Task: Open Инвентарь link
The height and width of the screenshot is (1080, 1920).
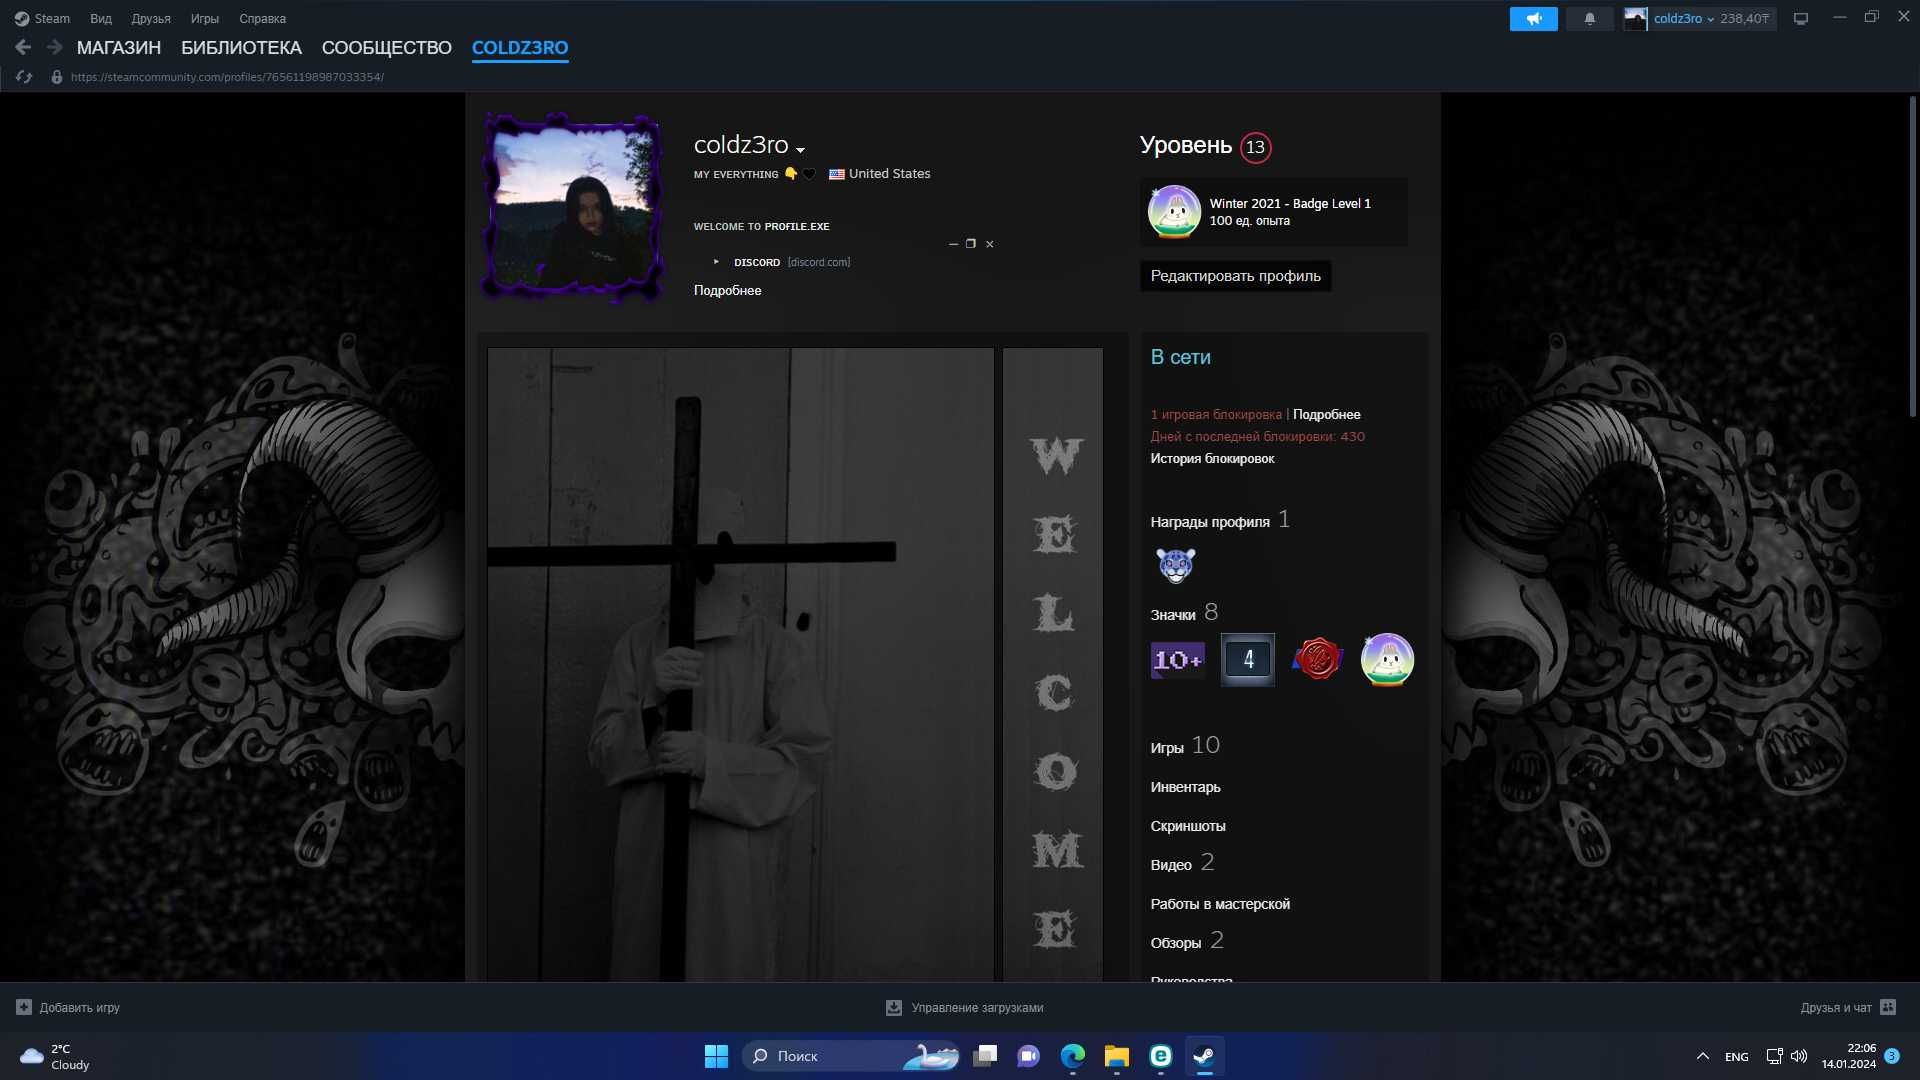Action: pos(1185,787)
